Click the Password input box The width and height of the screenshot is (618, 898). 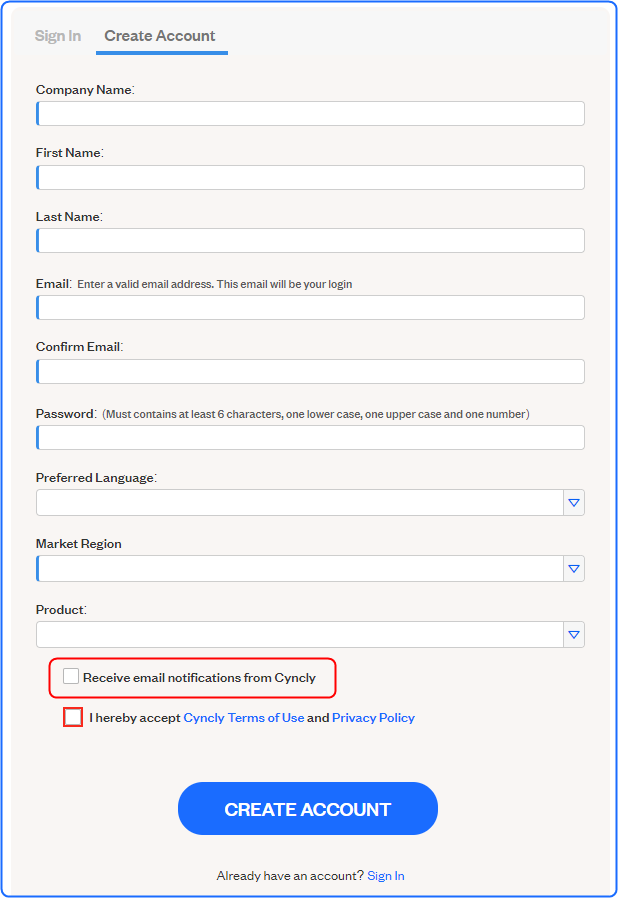tap(310, 438)
